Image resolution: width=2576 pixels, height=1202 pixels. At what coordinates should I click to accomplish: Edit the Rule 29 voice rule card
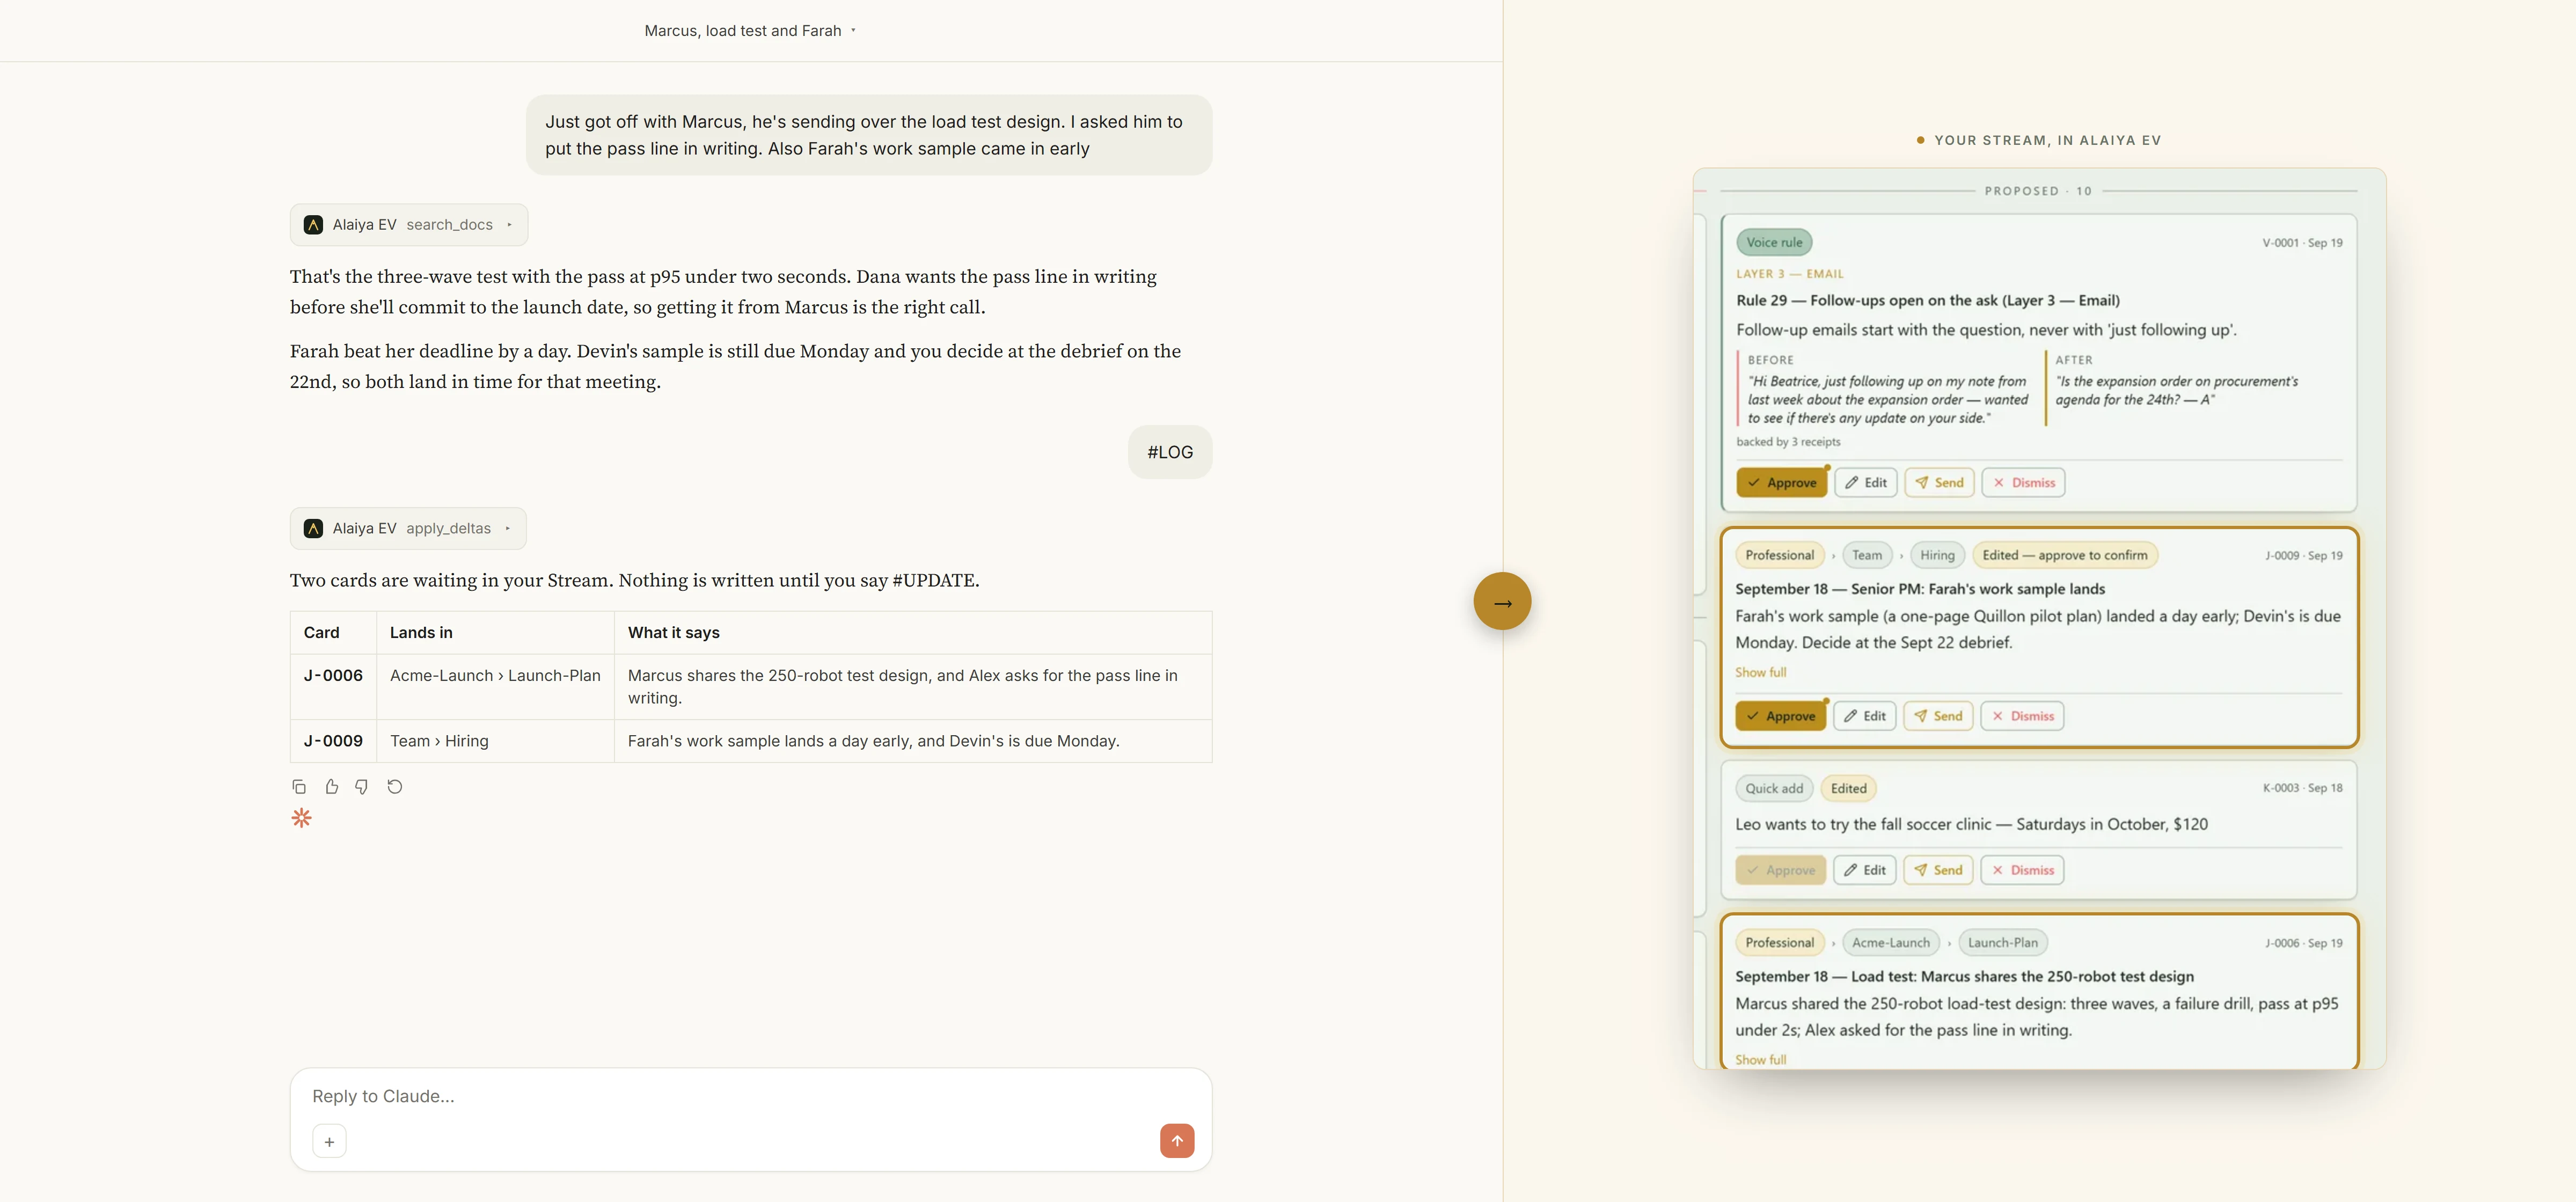click(1866, 483)
